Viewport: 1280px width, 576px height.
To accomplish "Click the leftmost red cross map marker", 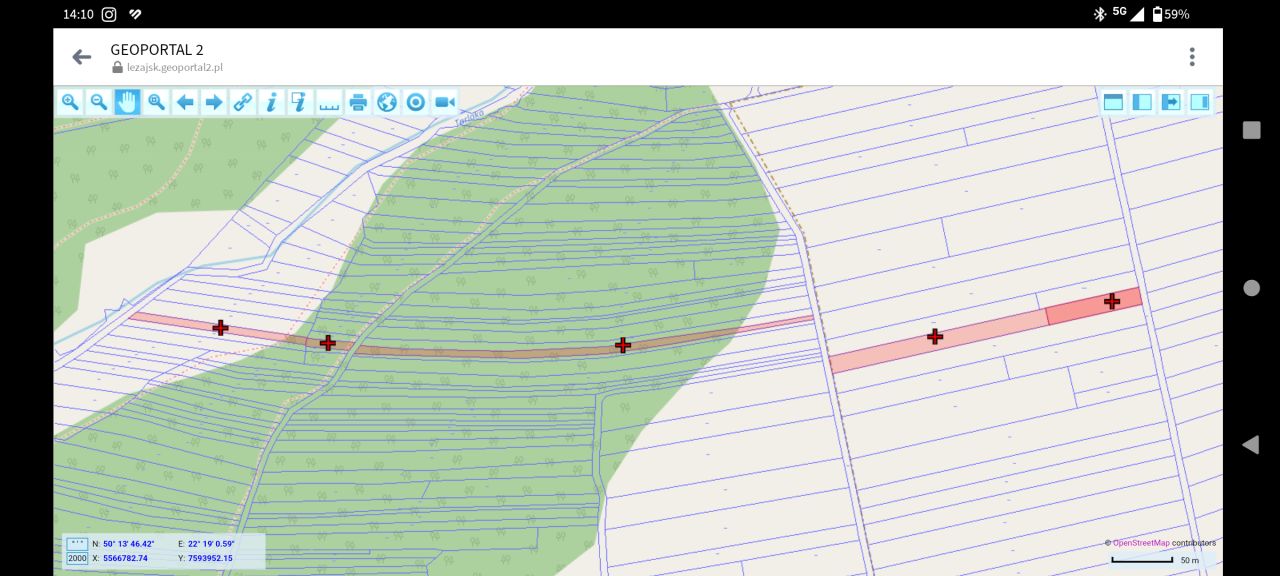I will 220,327.
